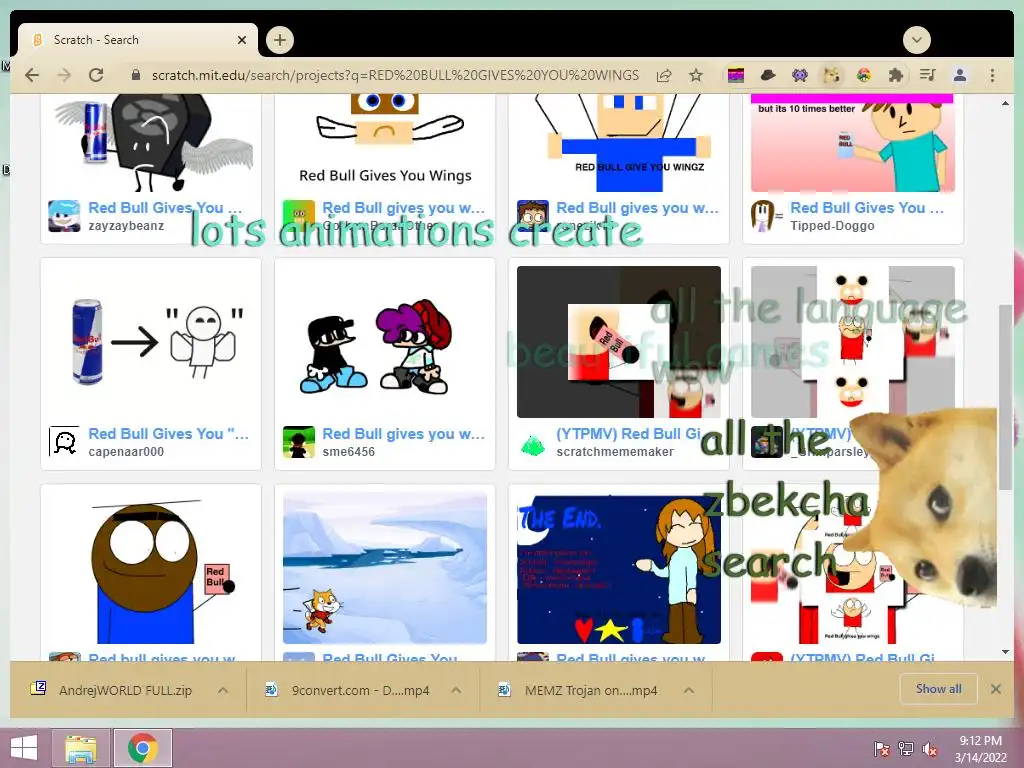Click the browser forward arrow
Image resolution: width=1024 pixels, height=768 pixels.
point(64,75)
